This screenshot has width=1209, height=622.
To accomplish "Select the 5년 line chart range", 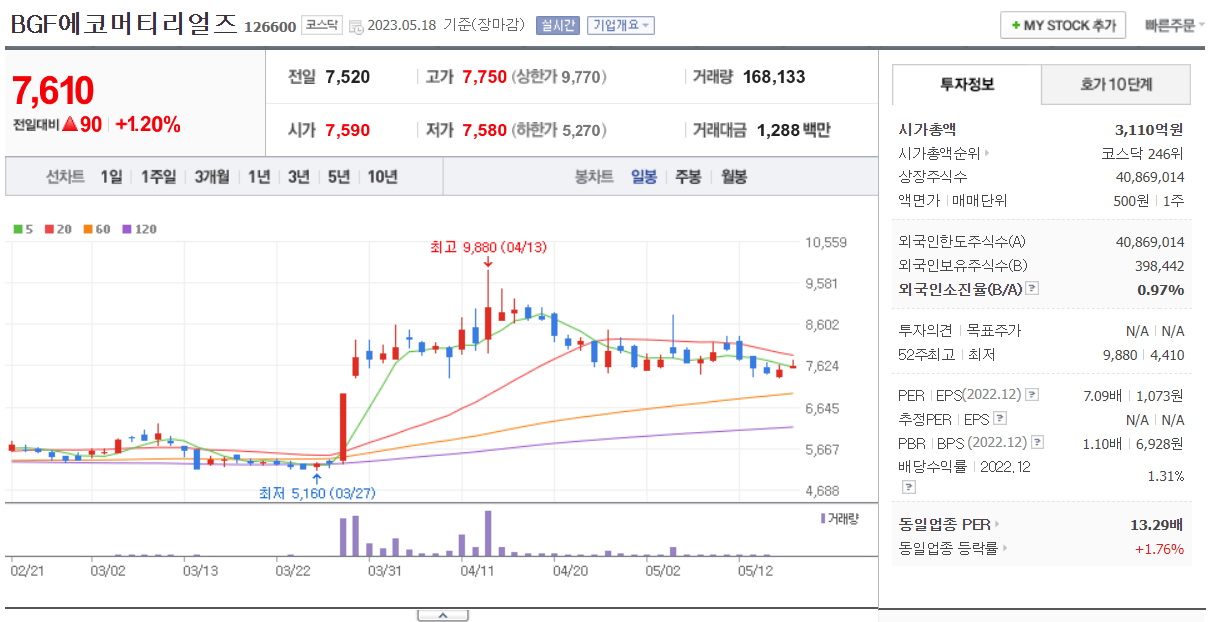I will point(339,177).
